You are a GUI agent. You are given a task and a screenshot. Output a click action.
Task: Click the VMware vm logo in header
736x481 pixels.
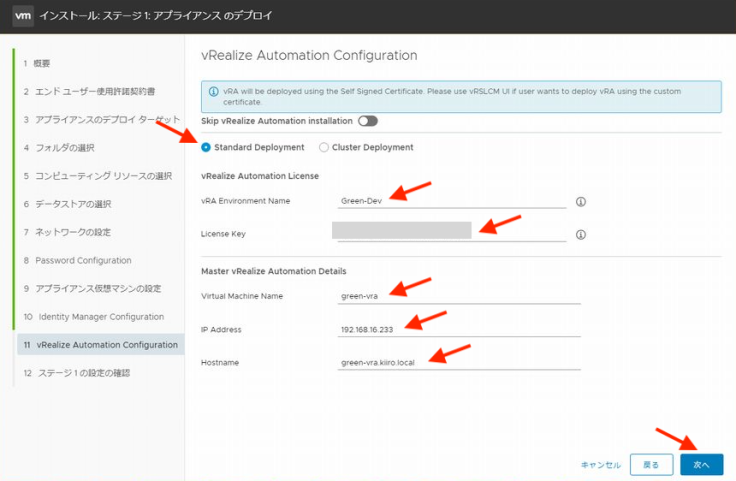(x=23, y=15)
